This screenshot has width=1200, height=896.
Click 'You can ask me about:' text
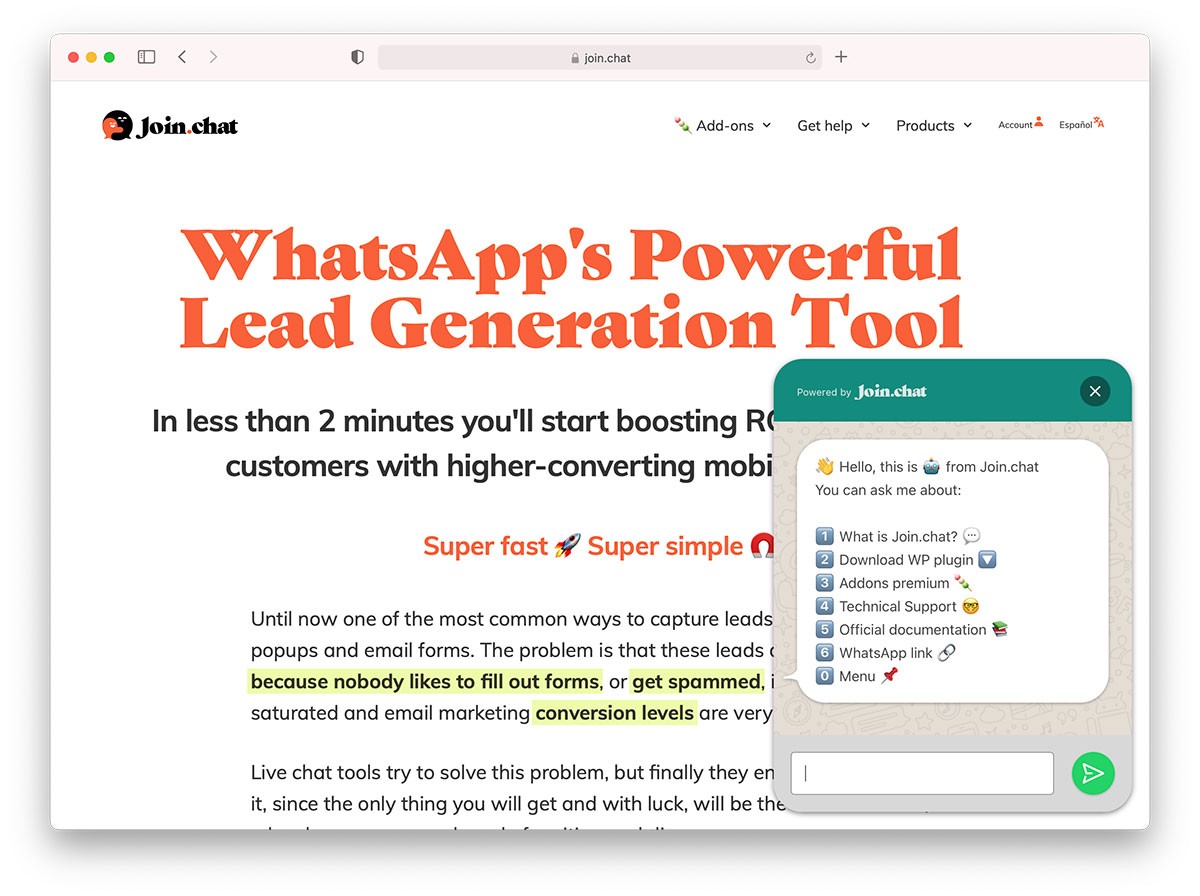point(888,490)
